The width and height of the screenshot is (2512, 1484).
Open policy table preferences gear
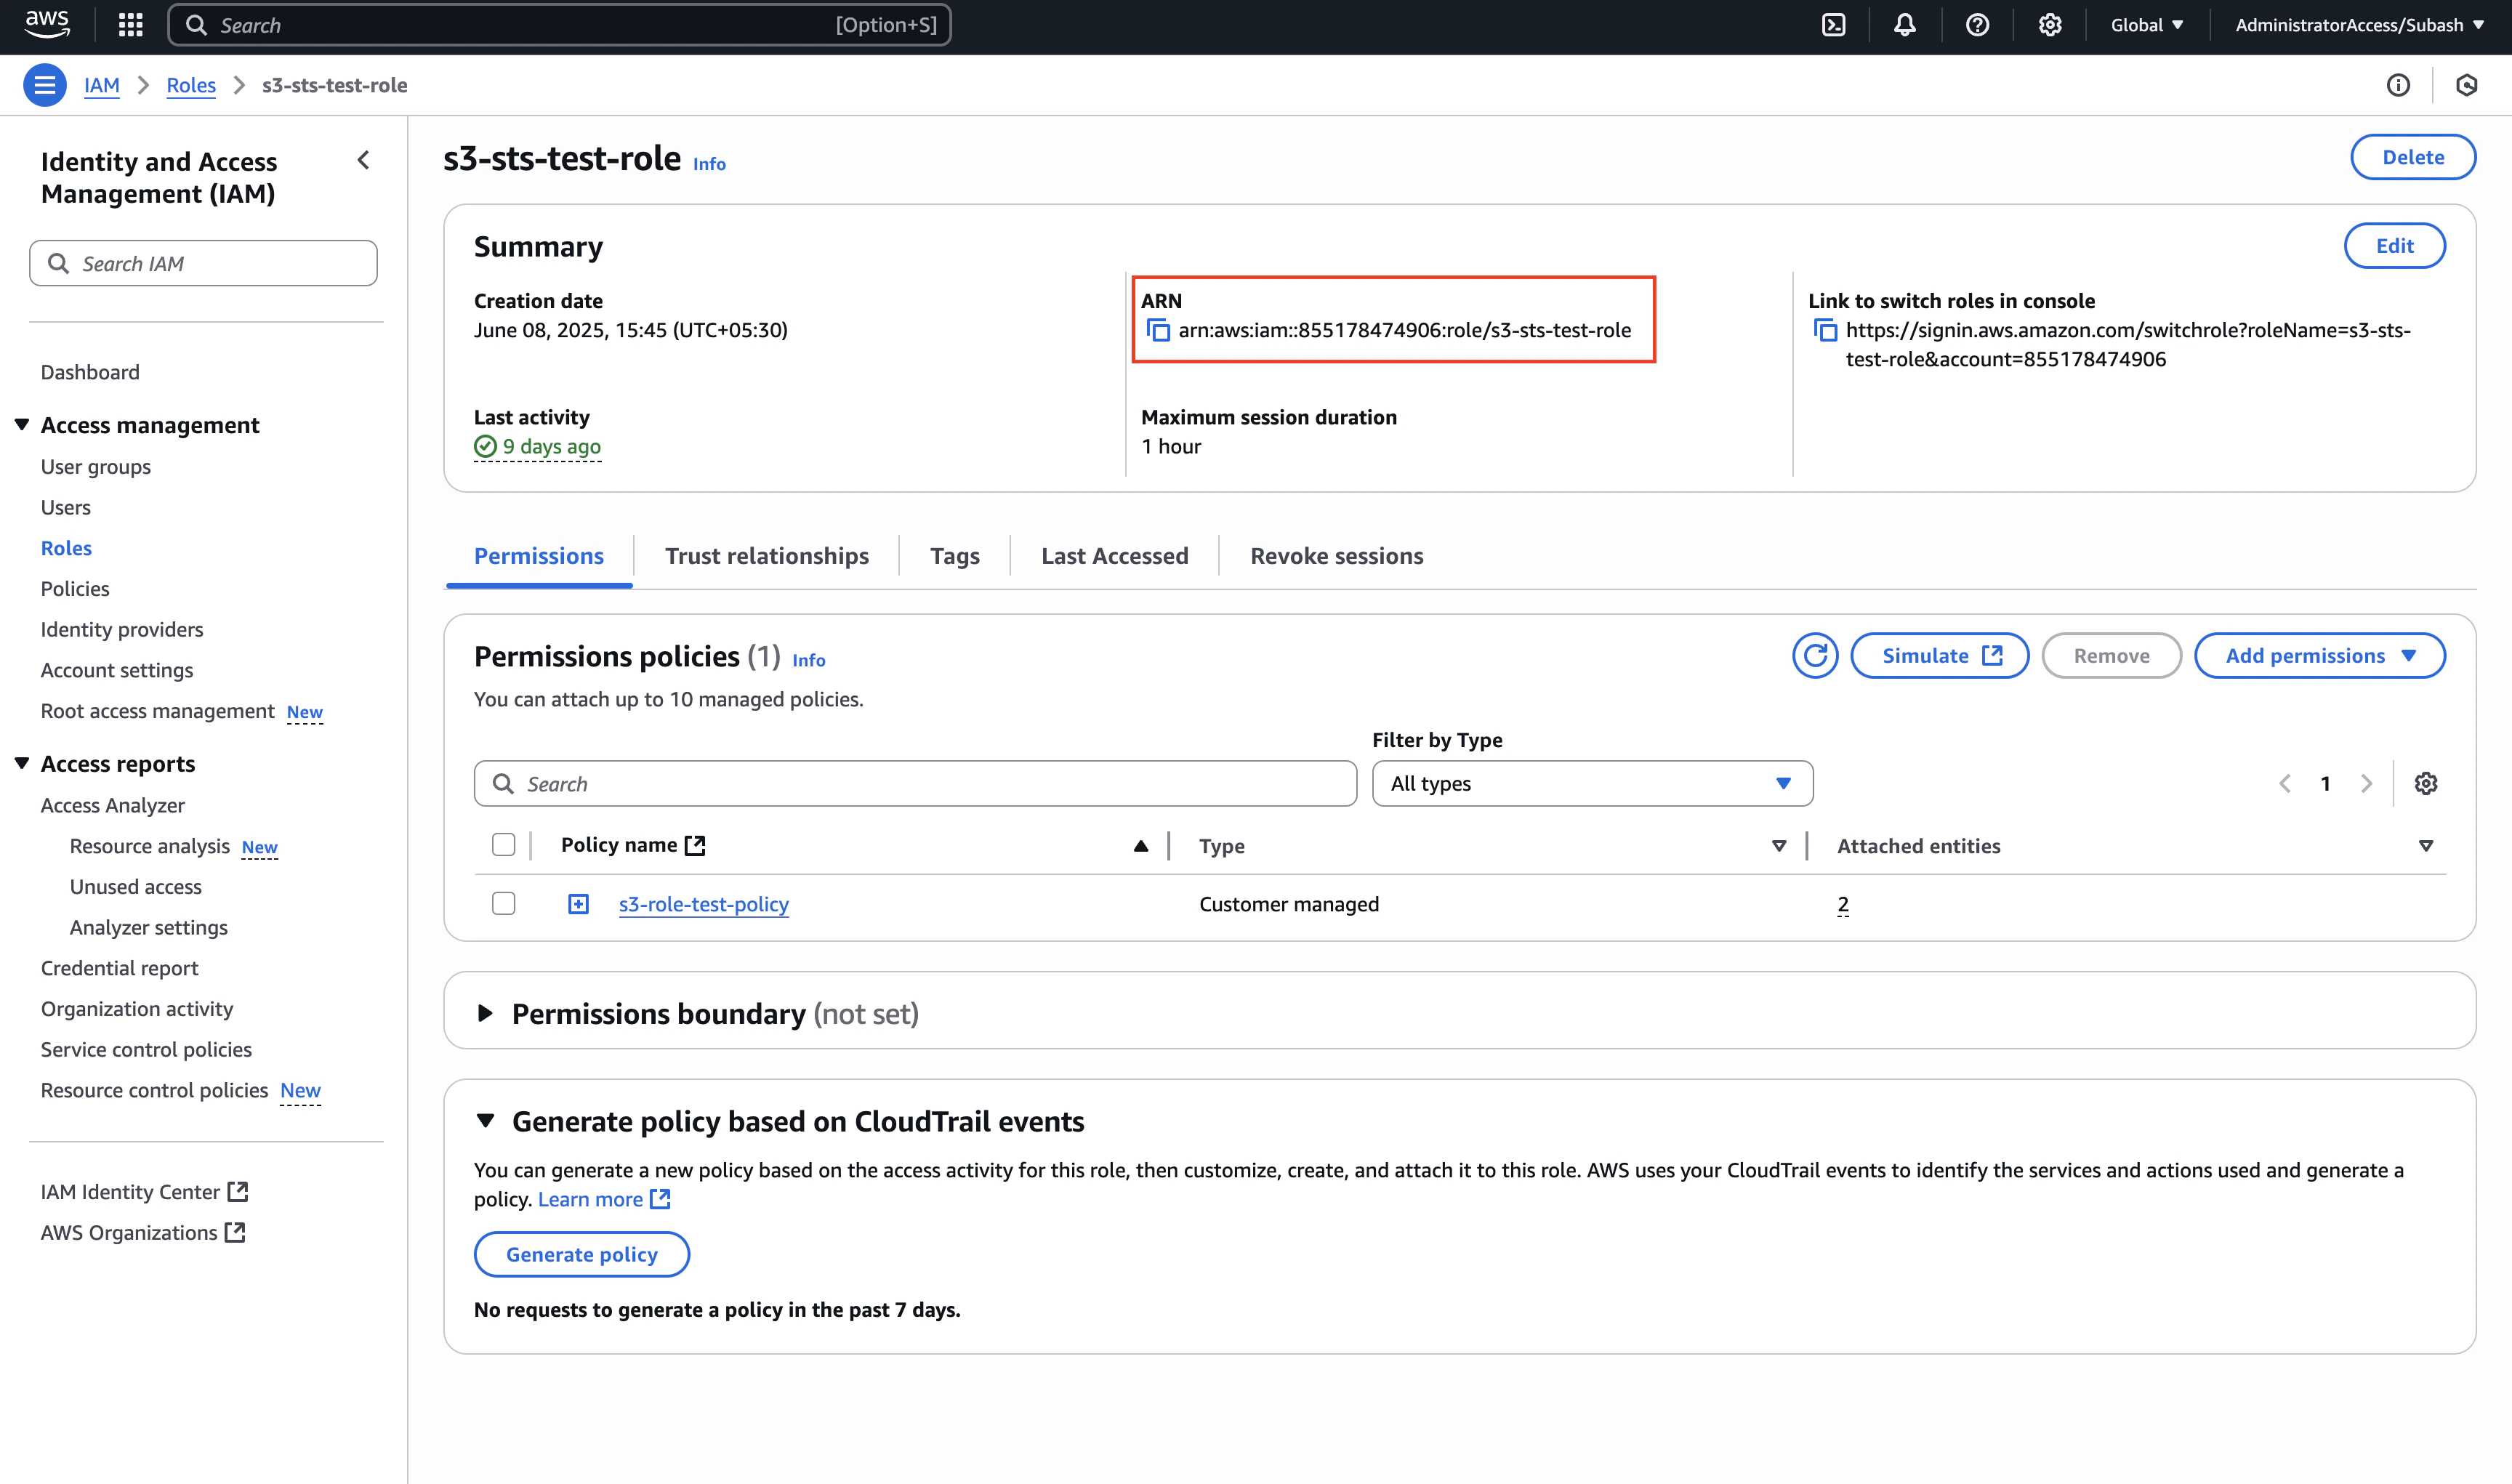coord(2426,783)
